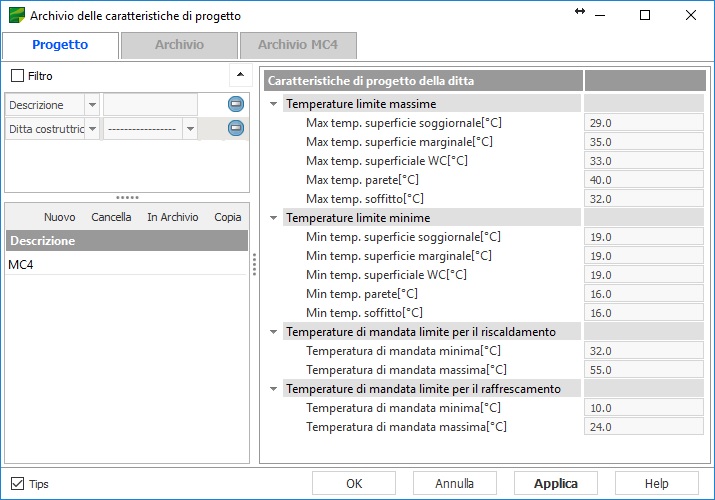Edit Min temp. superficiale WC value 19.0
The height and width of the screenshot is (500, 715).
[x=643, y=275]
